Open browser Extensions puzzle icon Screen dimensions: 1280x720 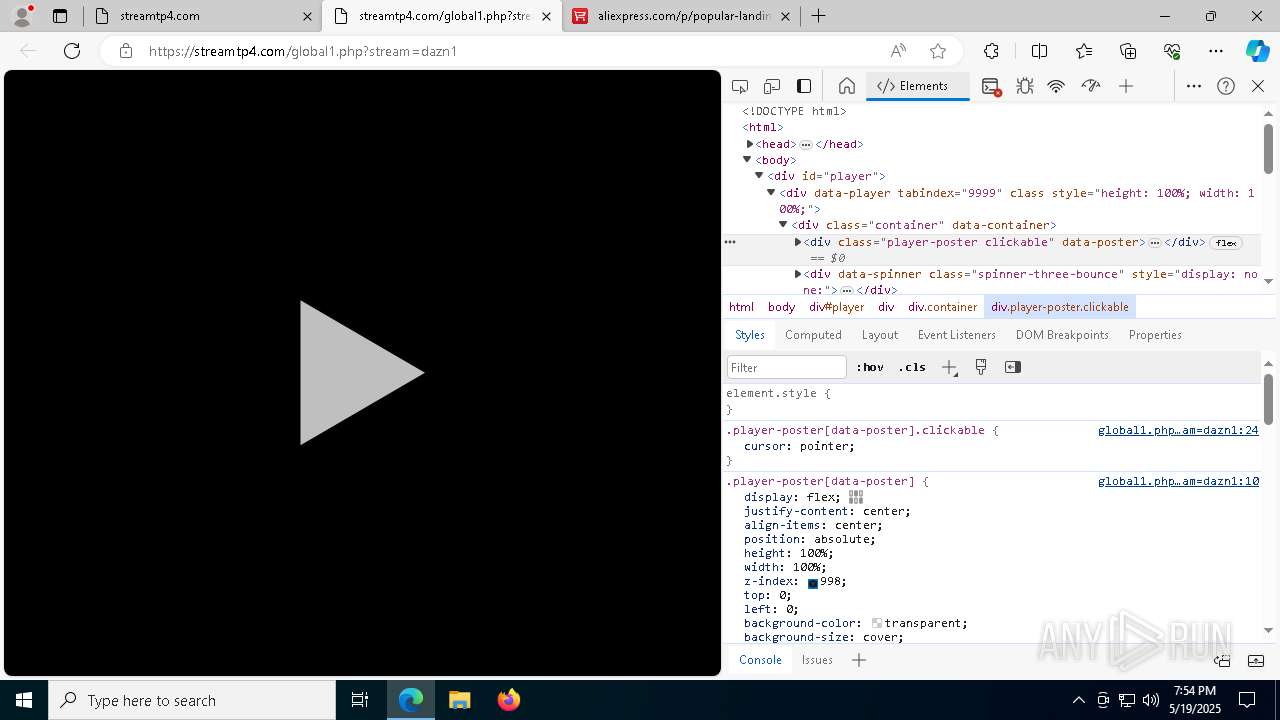[x=991, y=51]
